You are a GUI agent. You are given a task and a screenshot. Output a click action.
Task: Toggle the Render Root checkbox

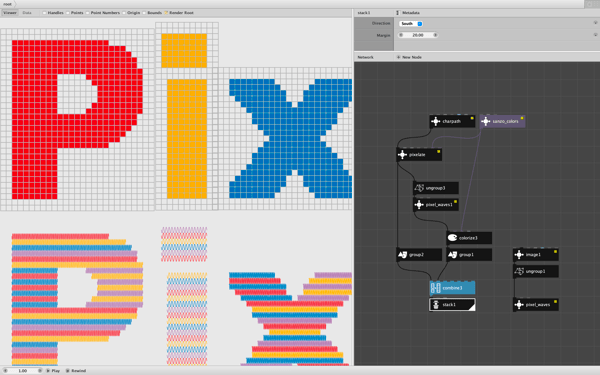(166, 13)
